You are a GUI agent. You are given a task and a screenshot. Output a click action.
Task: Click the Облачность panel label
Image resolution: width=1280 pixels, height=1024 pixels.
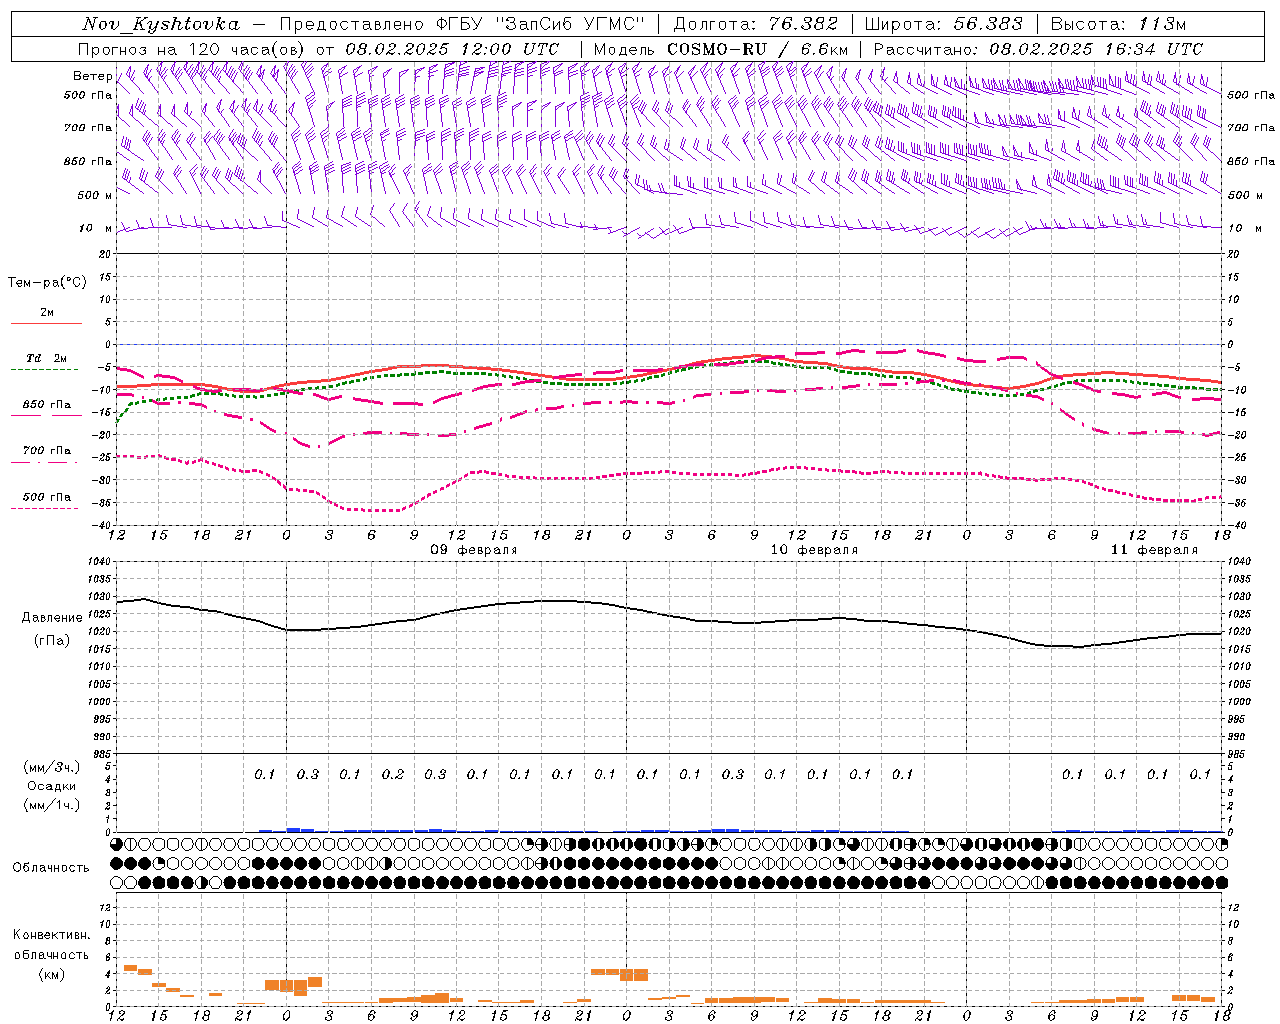click(x=51, y=867)
